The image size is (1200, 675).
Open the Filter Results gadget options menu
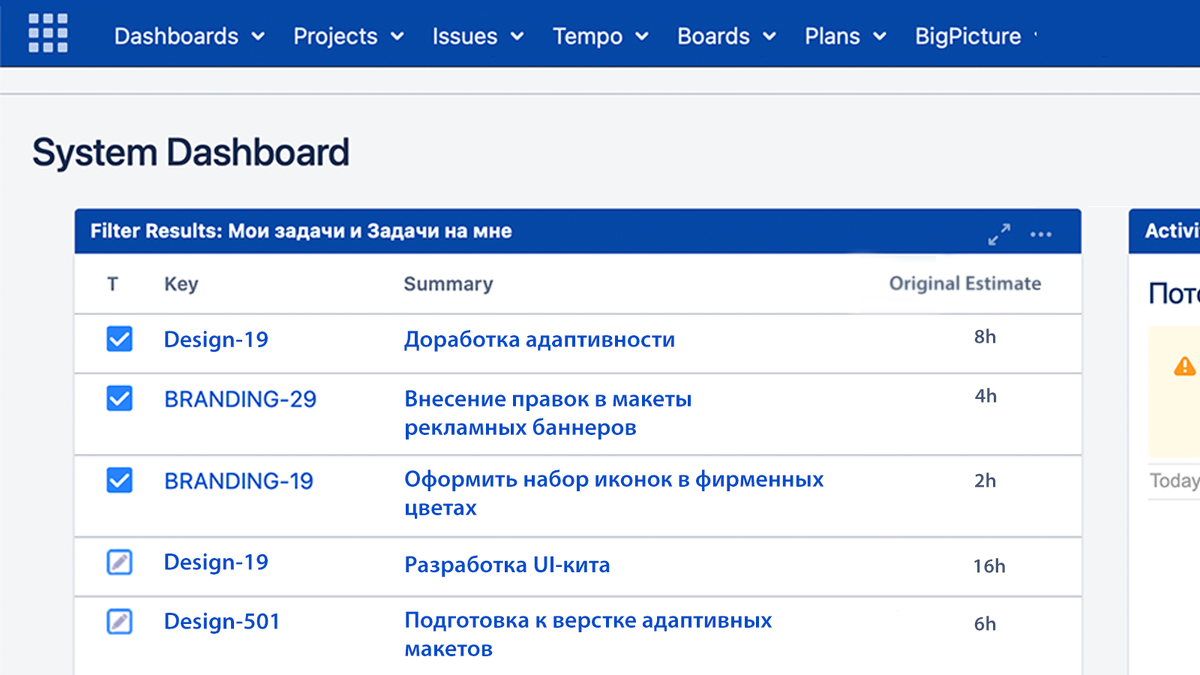tap(1041, 235)
